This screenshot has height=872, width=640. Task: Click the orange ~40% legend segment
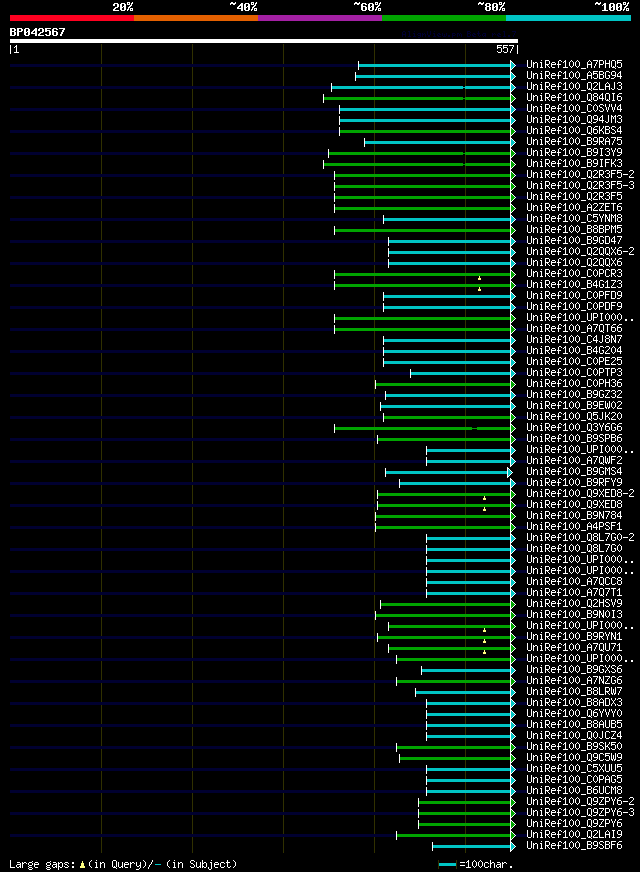point(196,18)
